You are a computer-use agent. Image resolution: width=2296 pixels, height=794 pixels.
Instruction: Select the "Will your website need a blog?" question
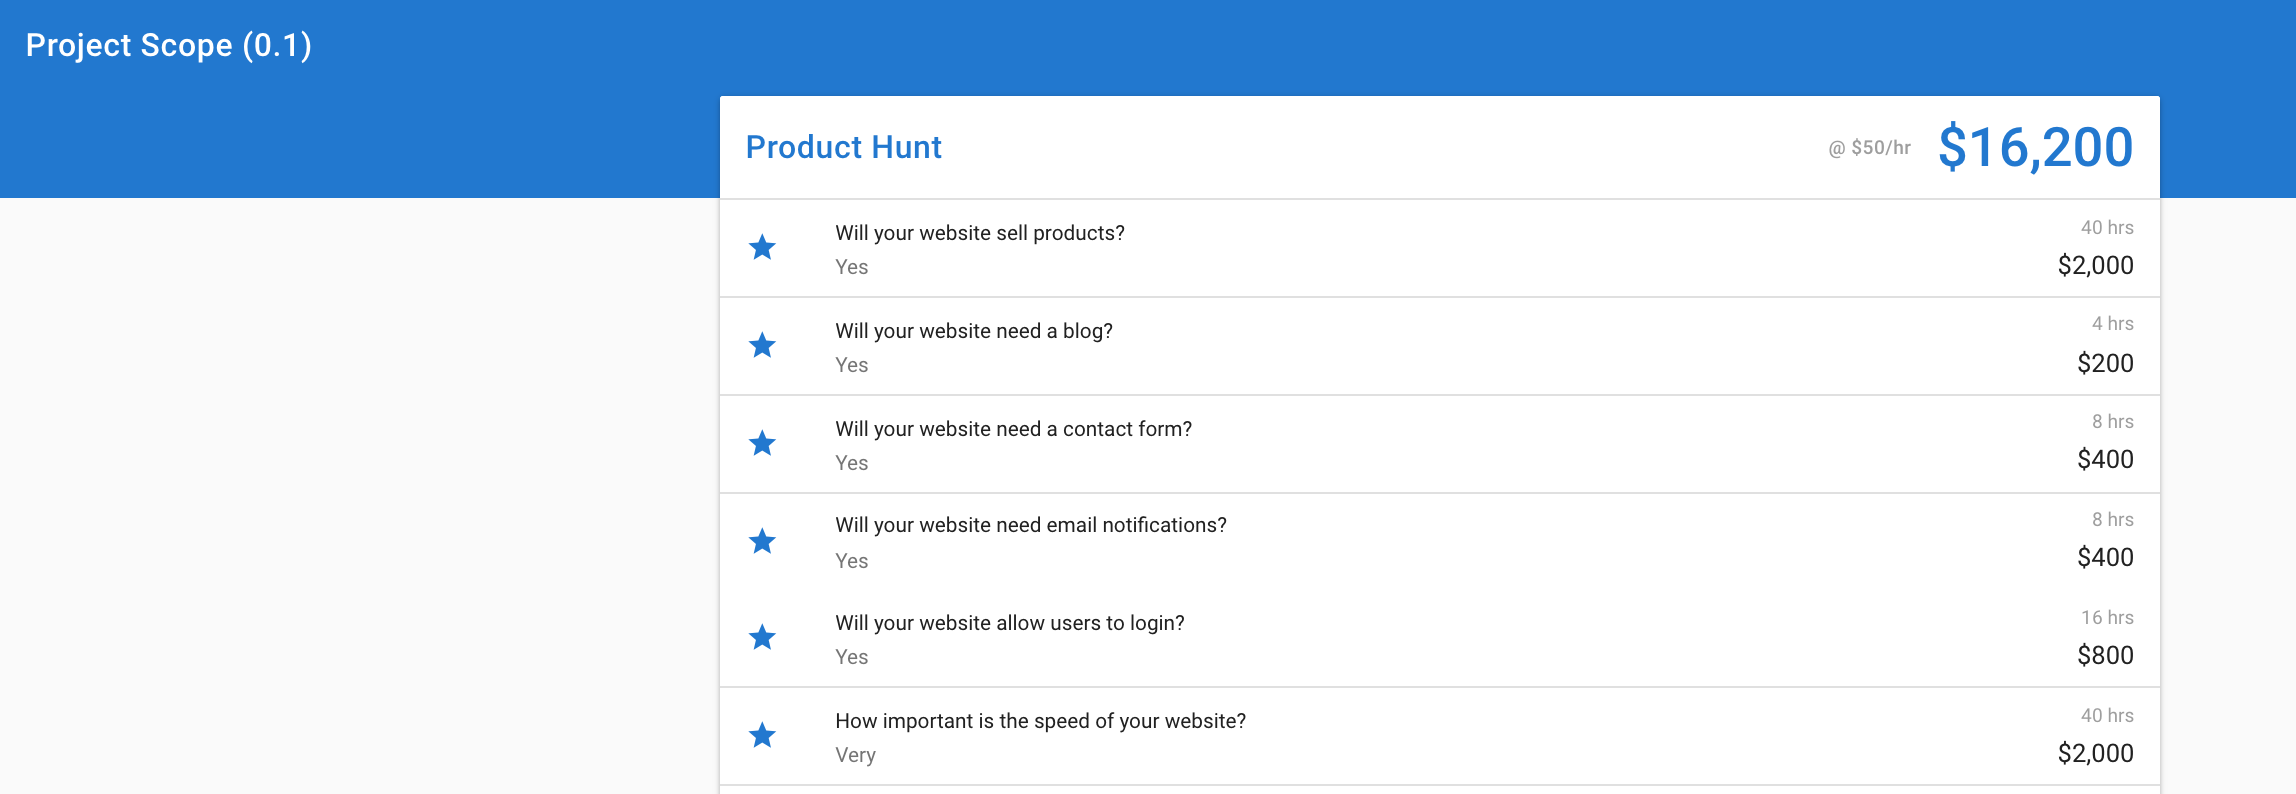click(x=973, y=331)
